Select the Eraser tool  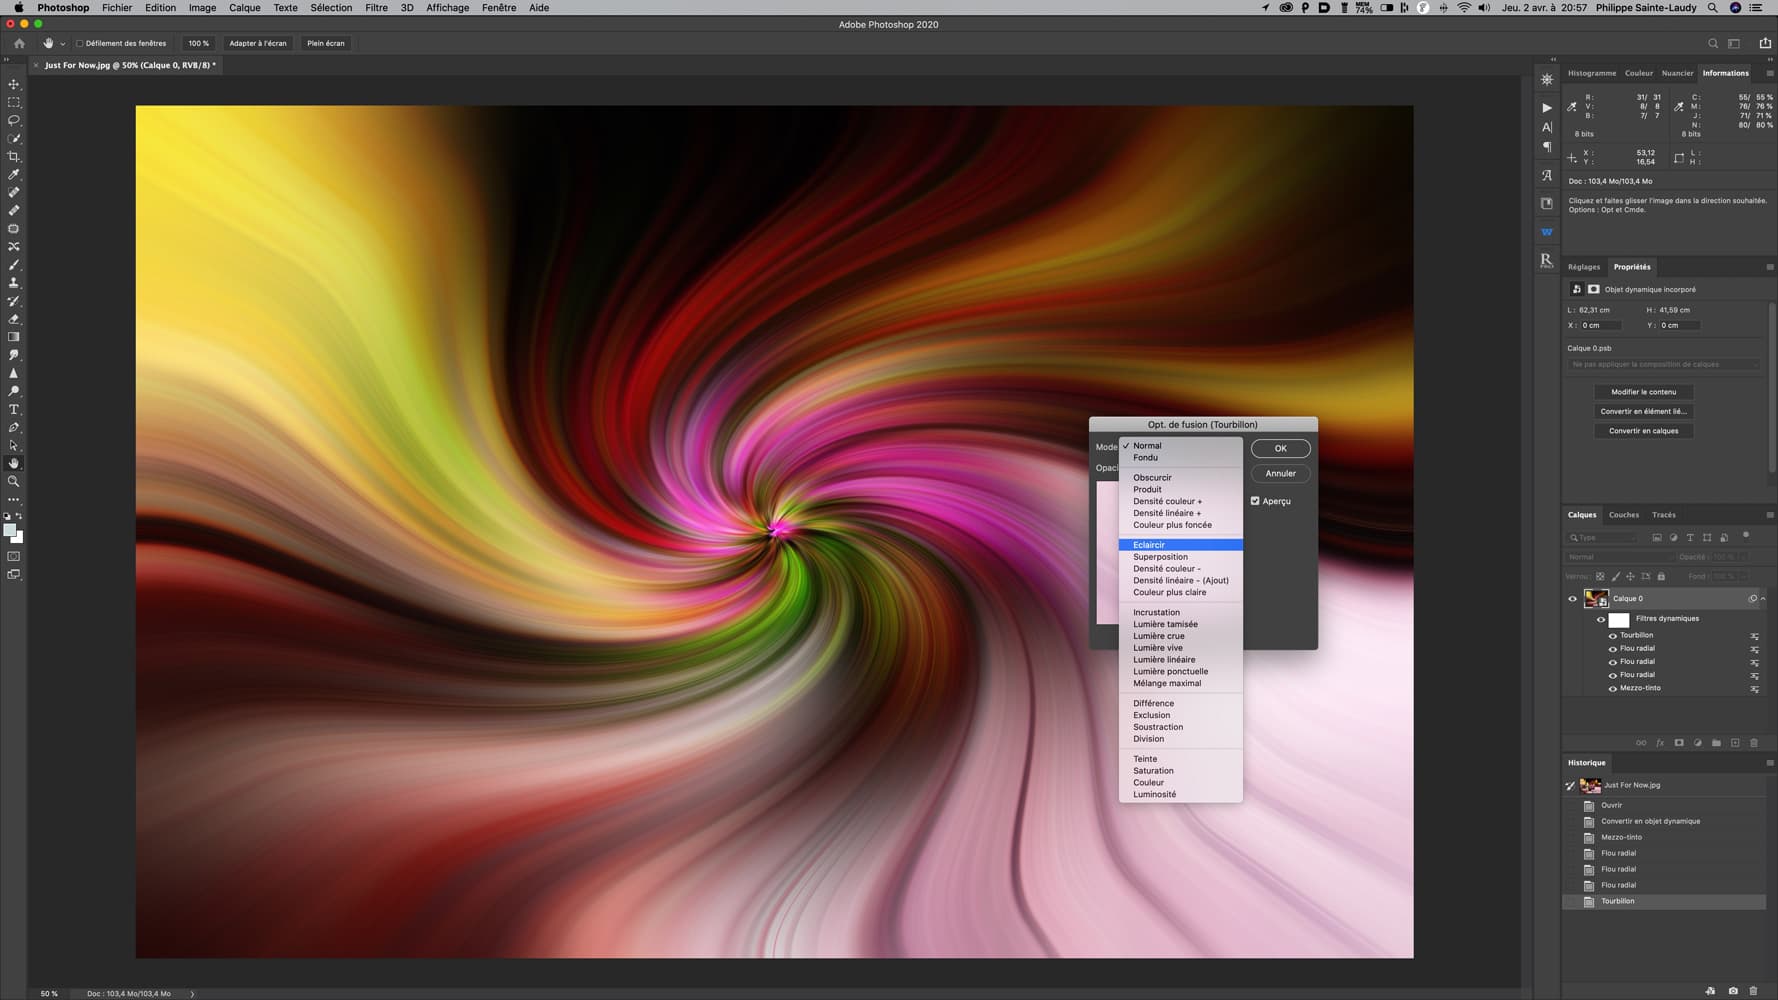[14, 320]
